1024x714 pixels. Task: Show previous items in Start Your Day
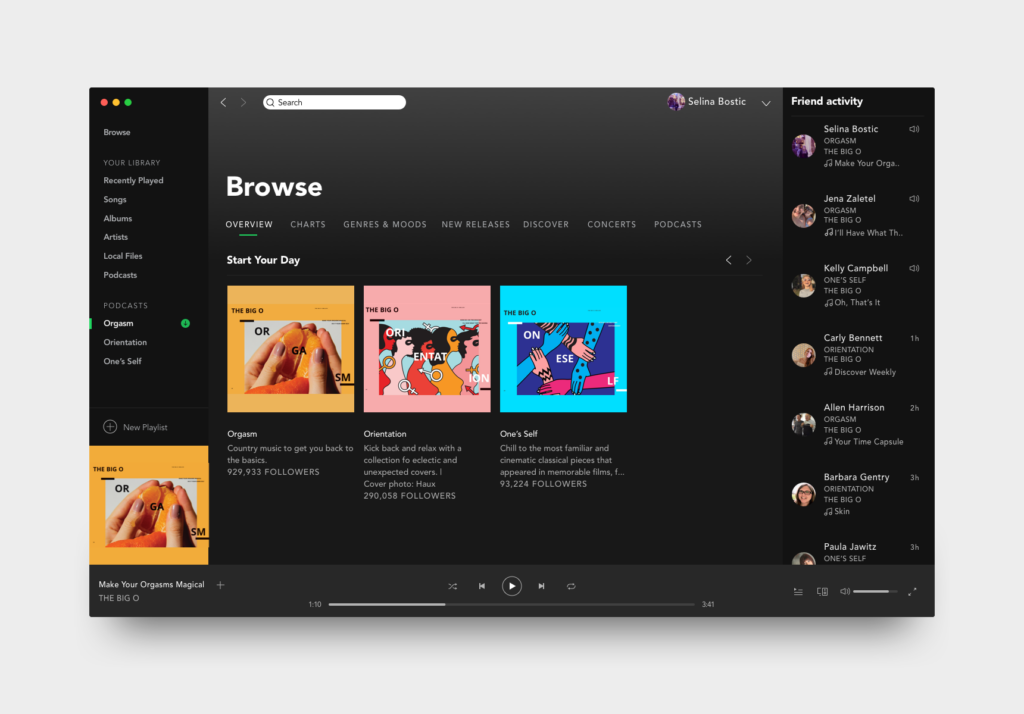point(729,260)
